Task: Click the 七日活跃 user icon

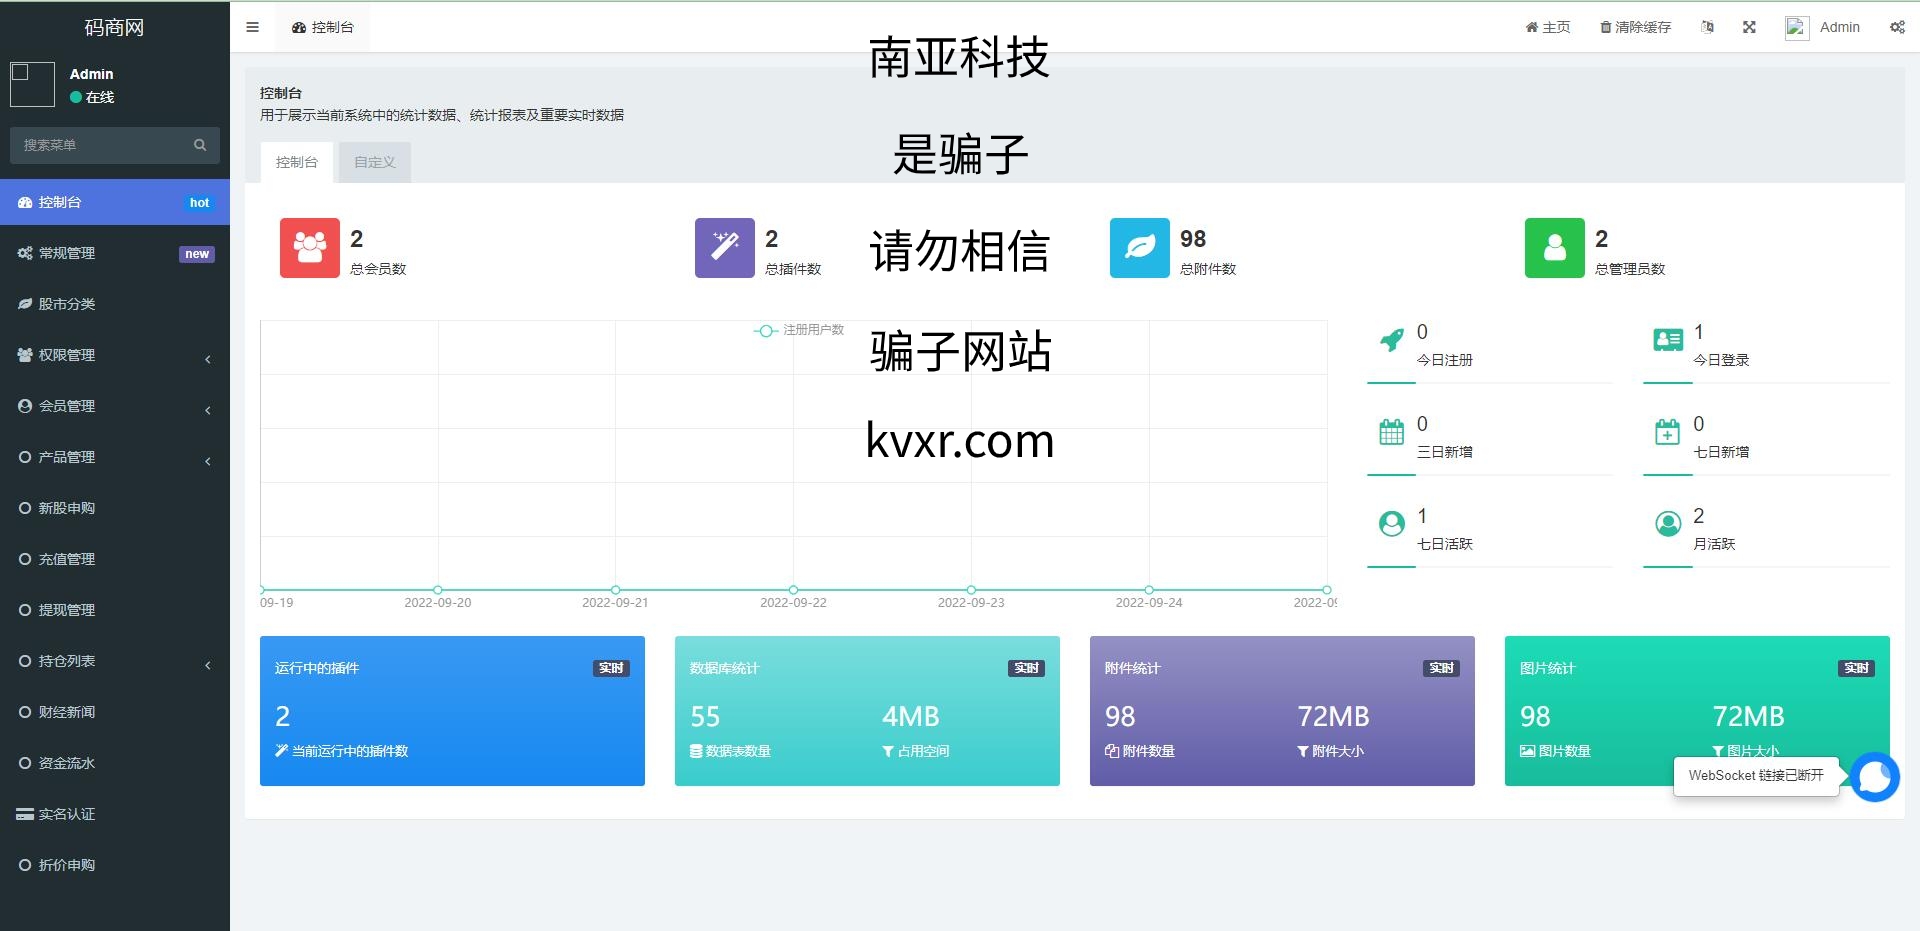Action: pyautogui.click(x=1391, y=524)
